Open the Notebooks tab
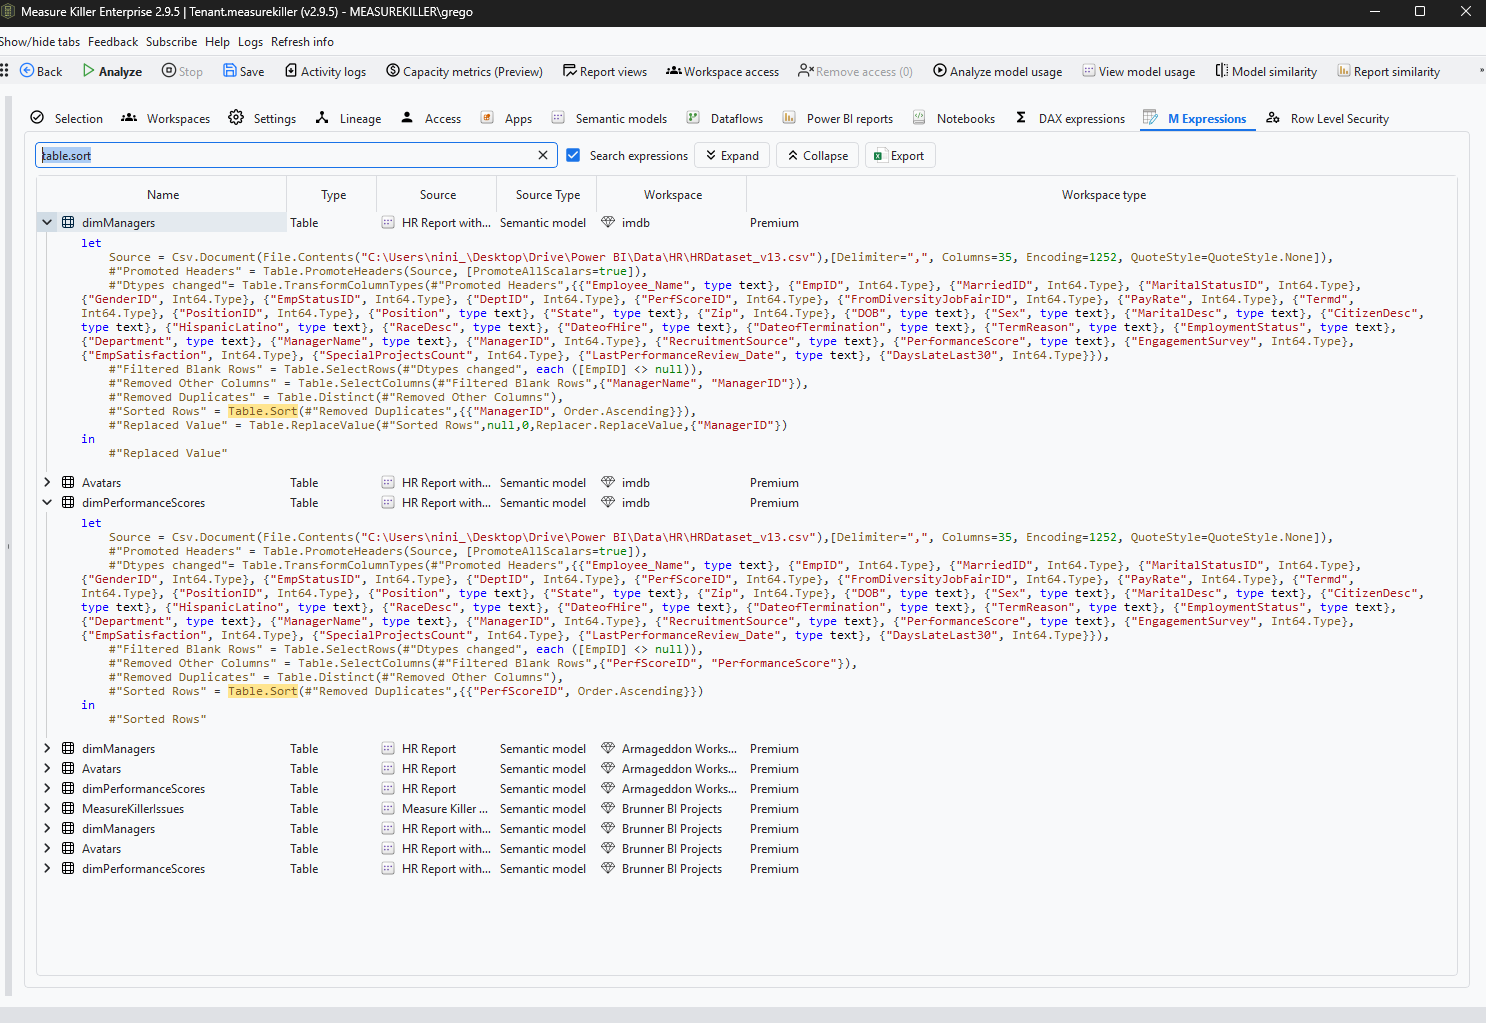Screen dimensions: 1486x1023 tap(954, 118)
